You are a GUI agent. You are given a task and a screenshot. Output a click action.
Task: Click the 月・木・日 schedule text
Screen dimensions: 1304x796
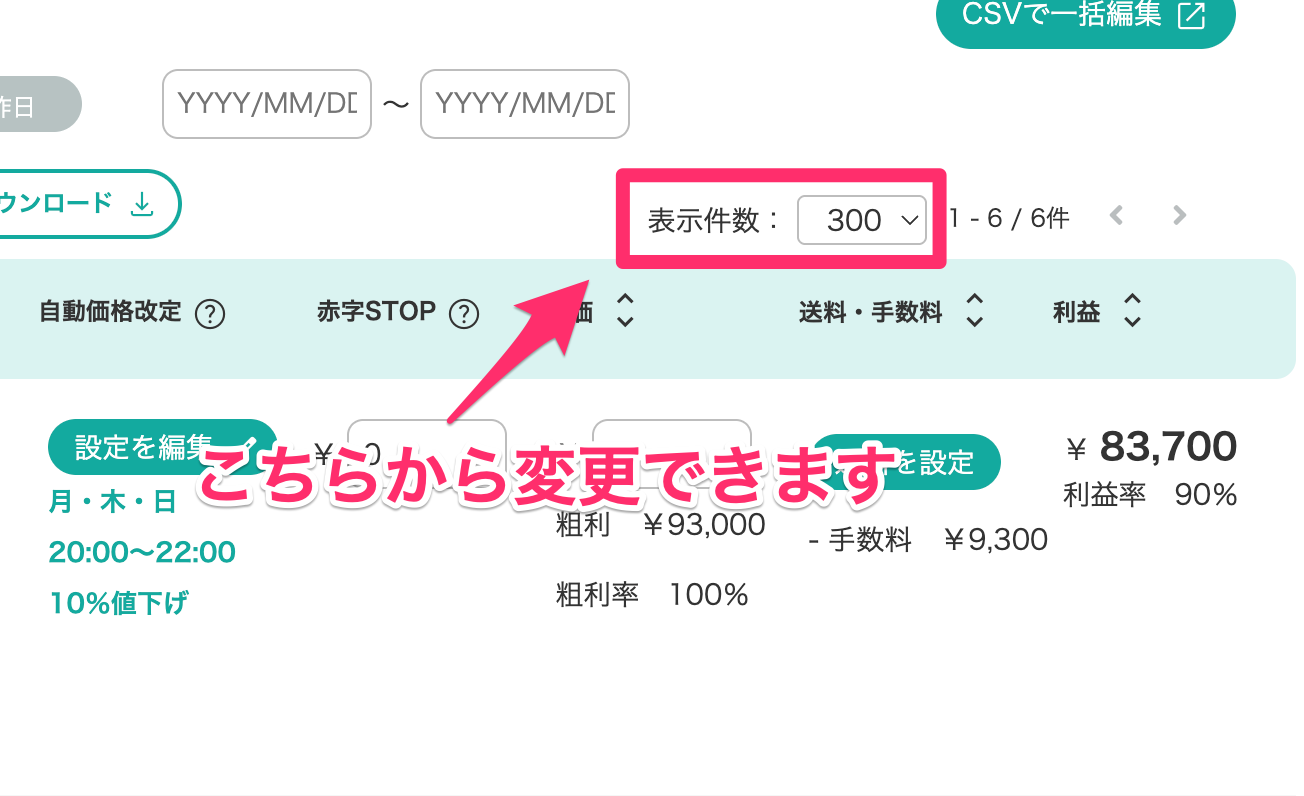point(112,502)
